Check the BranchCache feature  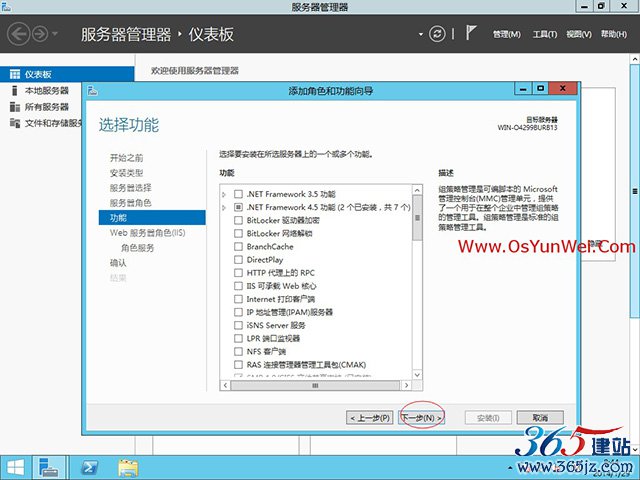tap(238, 247)
